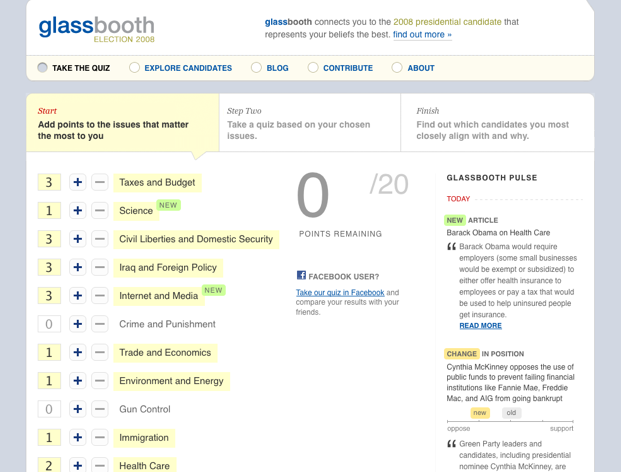Click READ MORE under Obama article
This screenshot has height=472, width=621.
480,325
